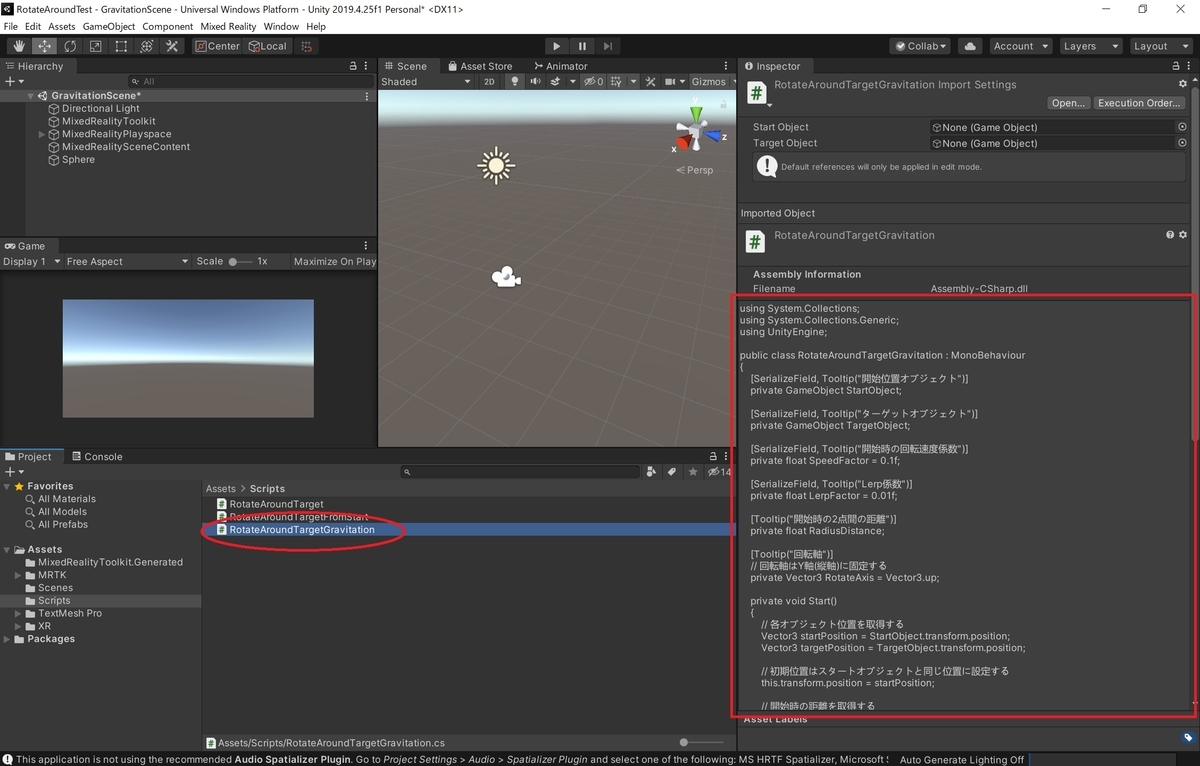Save search star icon in Project
The height and width of the screenshot is (766, 1200).
tap(692, 472)
